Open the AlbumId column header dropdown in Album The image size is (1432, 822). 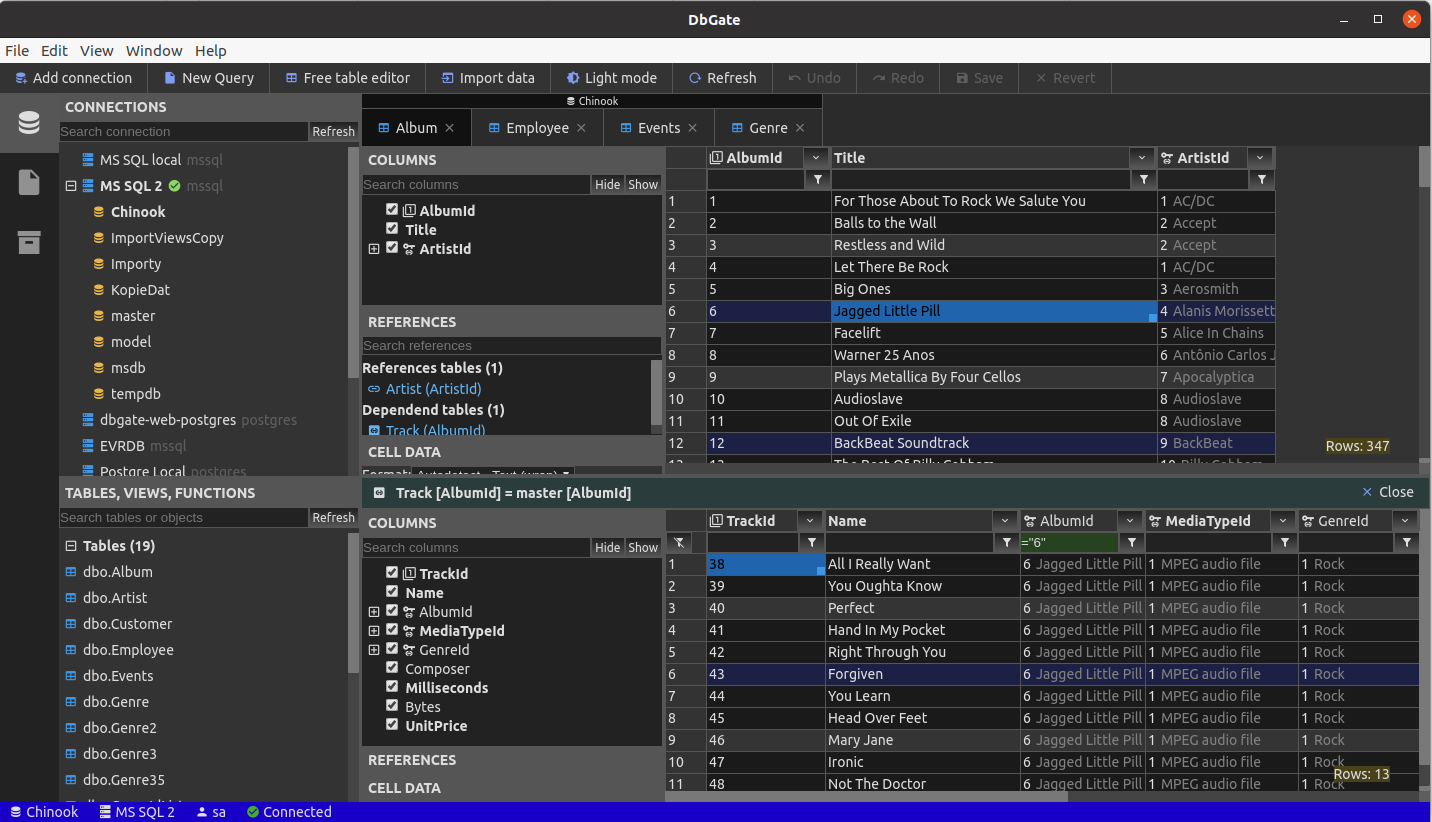817,158
